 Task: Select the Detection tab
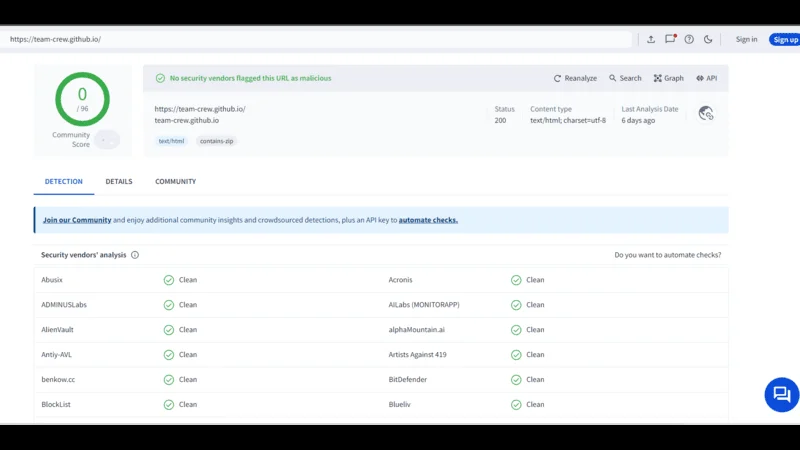point(64,182)
